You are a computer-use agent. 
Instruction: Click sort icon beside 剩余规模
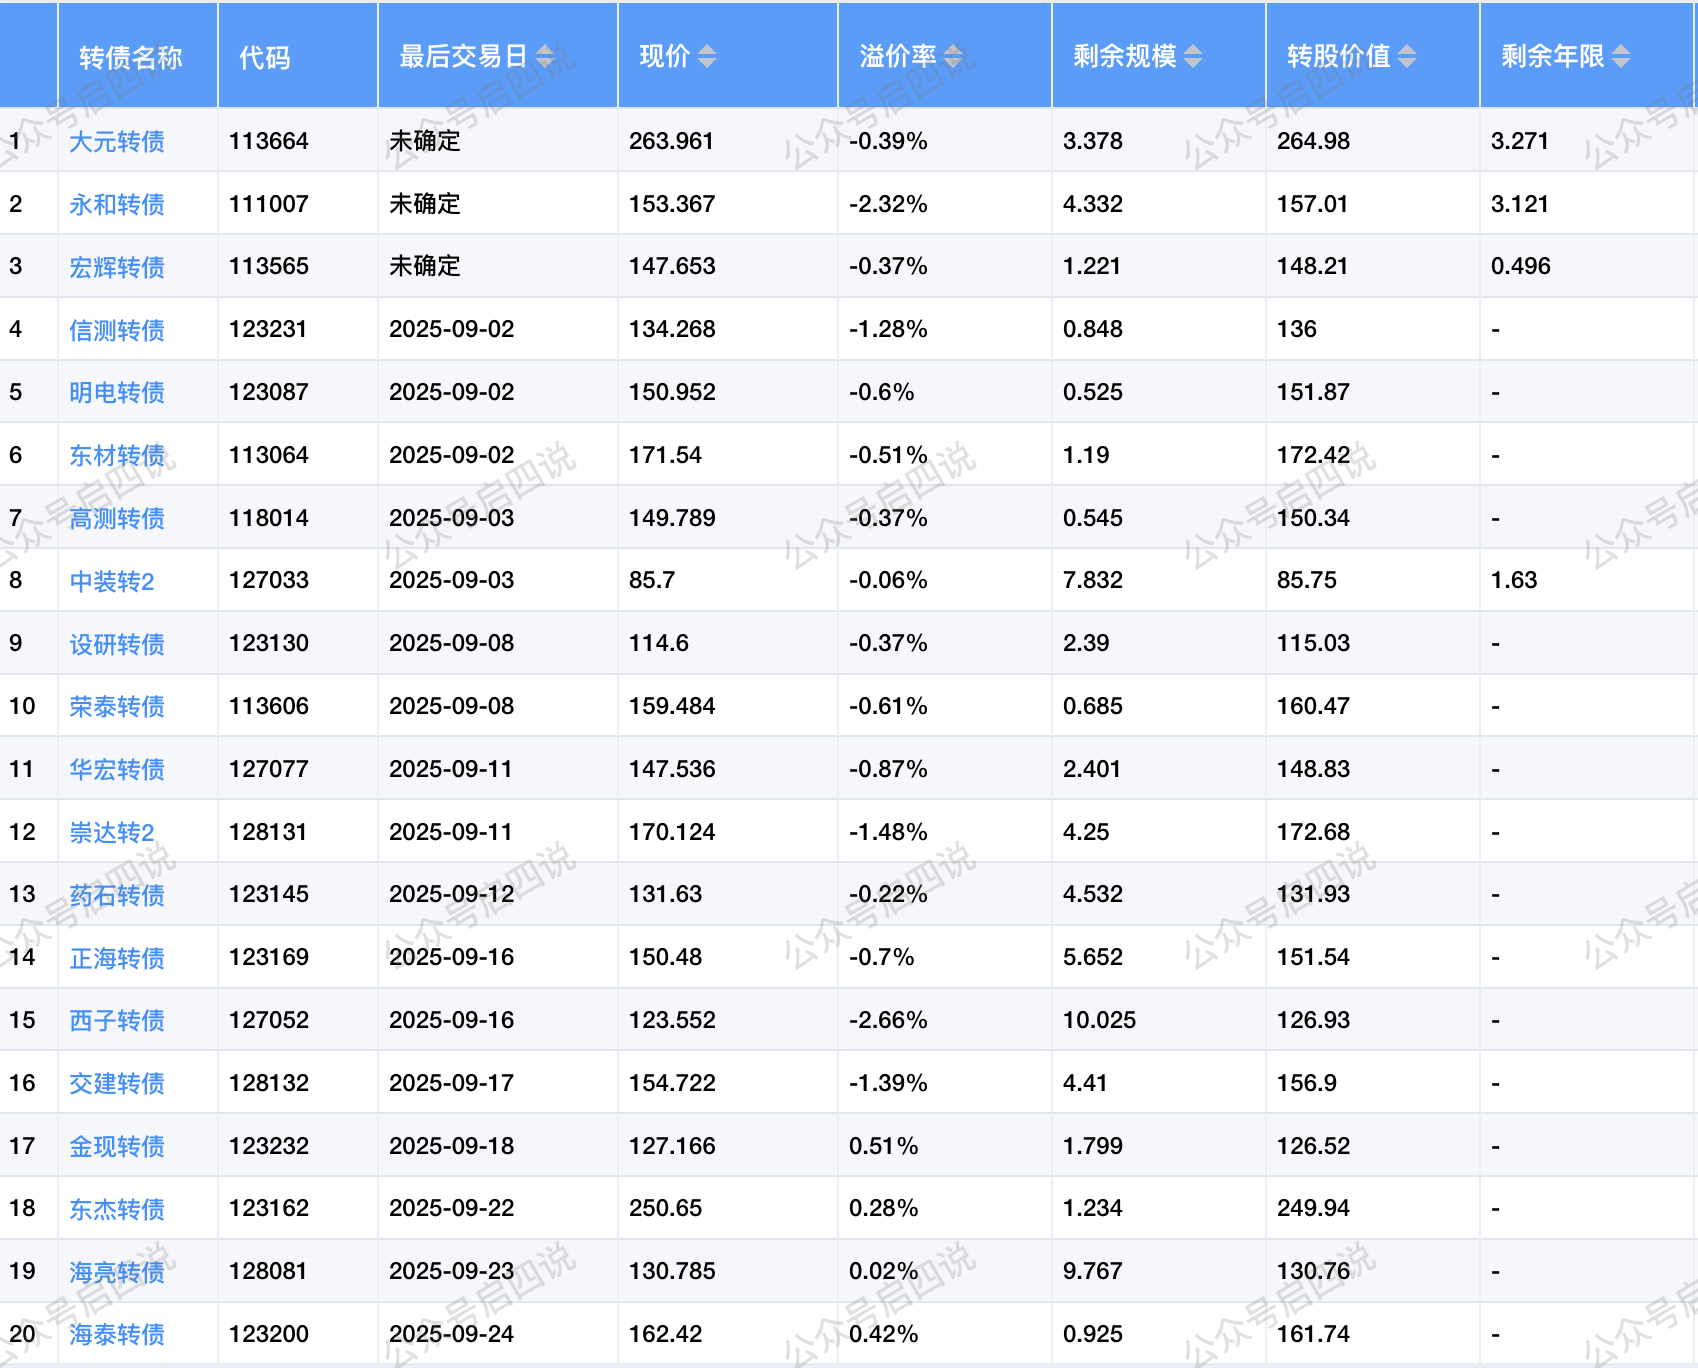tap(1193, 57)
